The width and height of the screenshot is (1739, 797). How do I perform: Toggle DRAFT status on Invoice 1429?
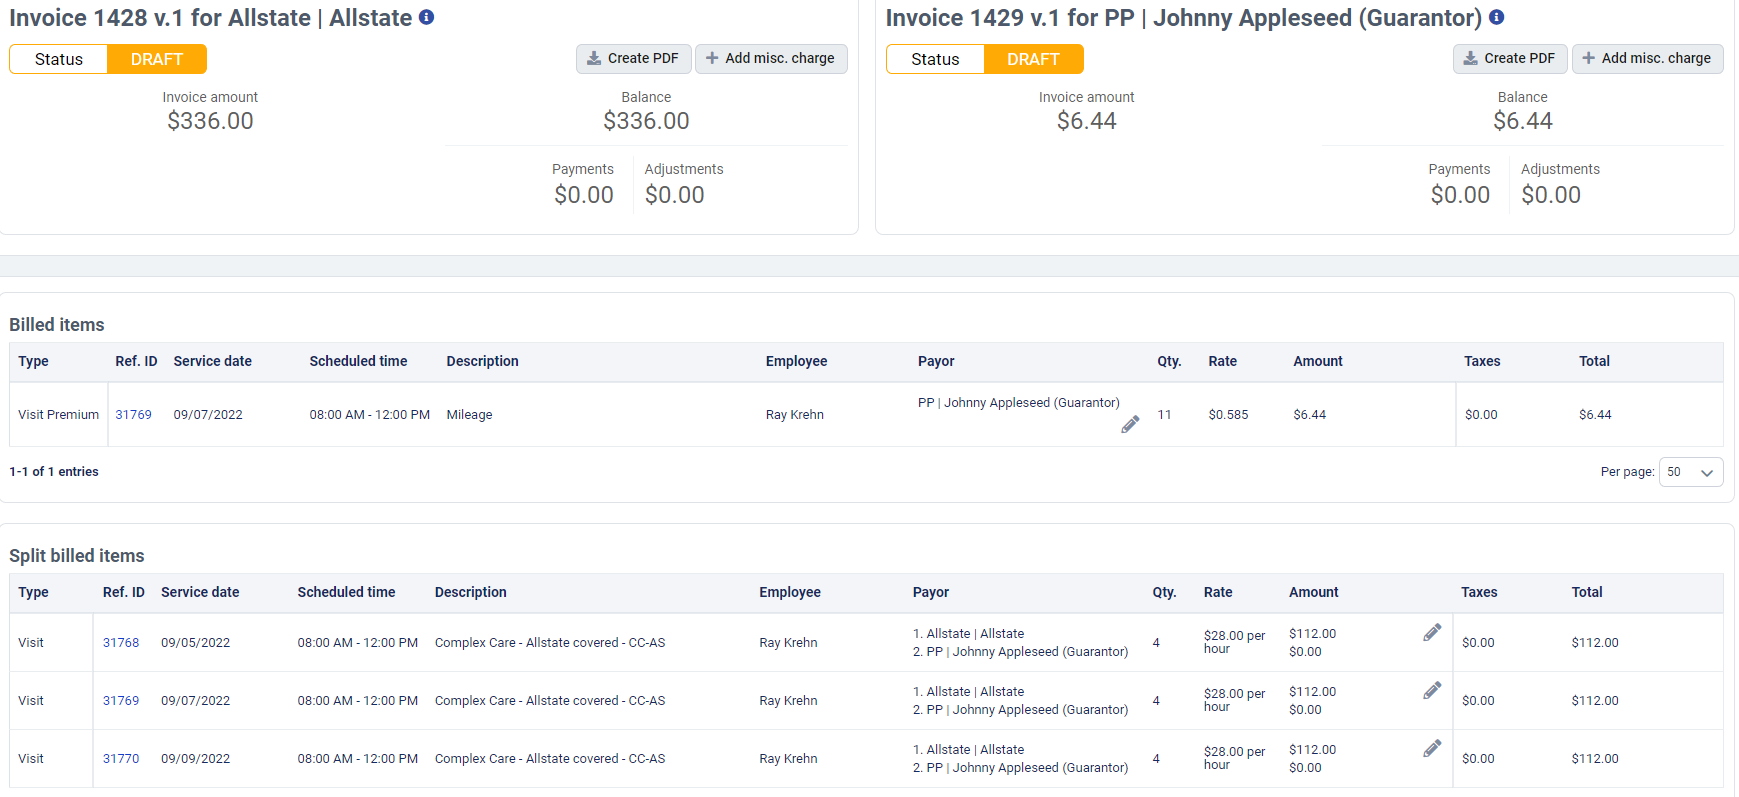tap(1033, 59)
